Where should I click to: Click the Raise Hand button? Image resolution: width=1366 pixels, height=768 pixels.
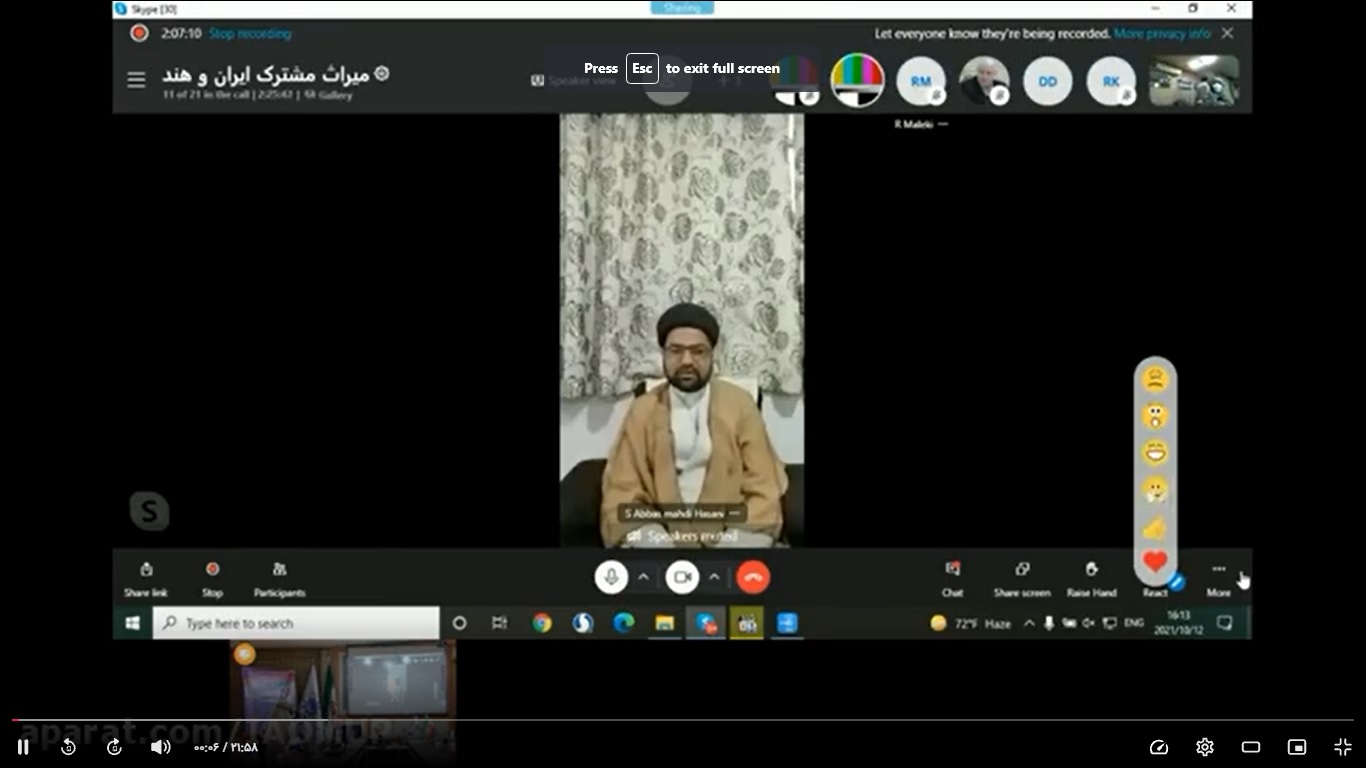pyautogui.click(x=1091, y=579)
